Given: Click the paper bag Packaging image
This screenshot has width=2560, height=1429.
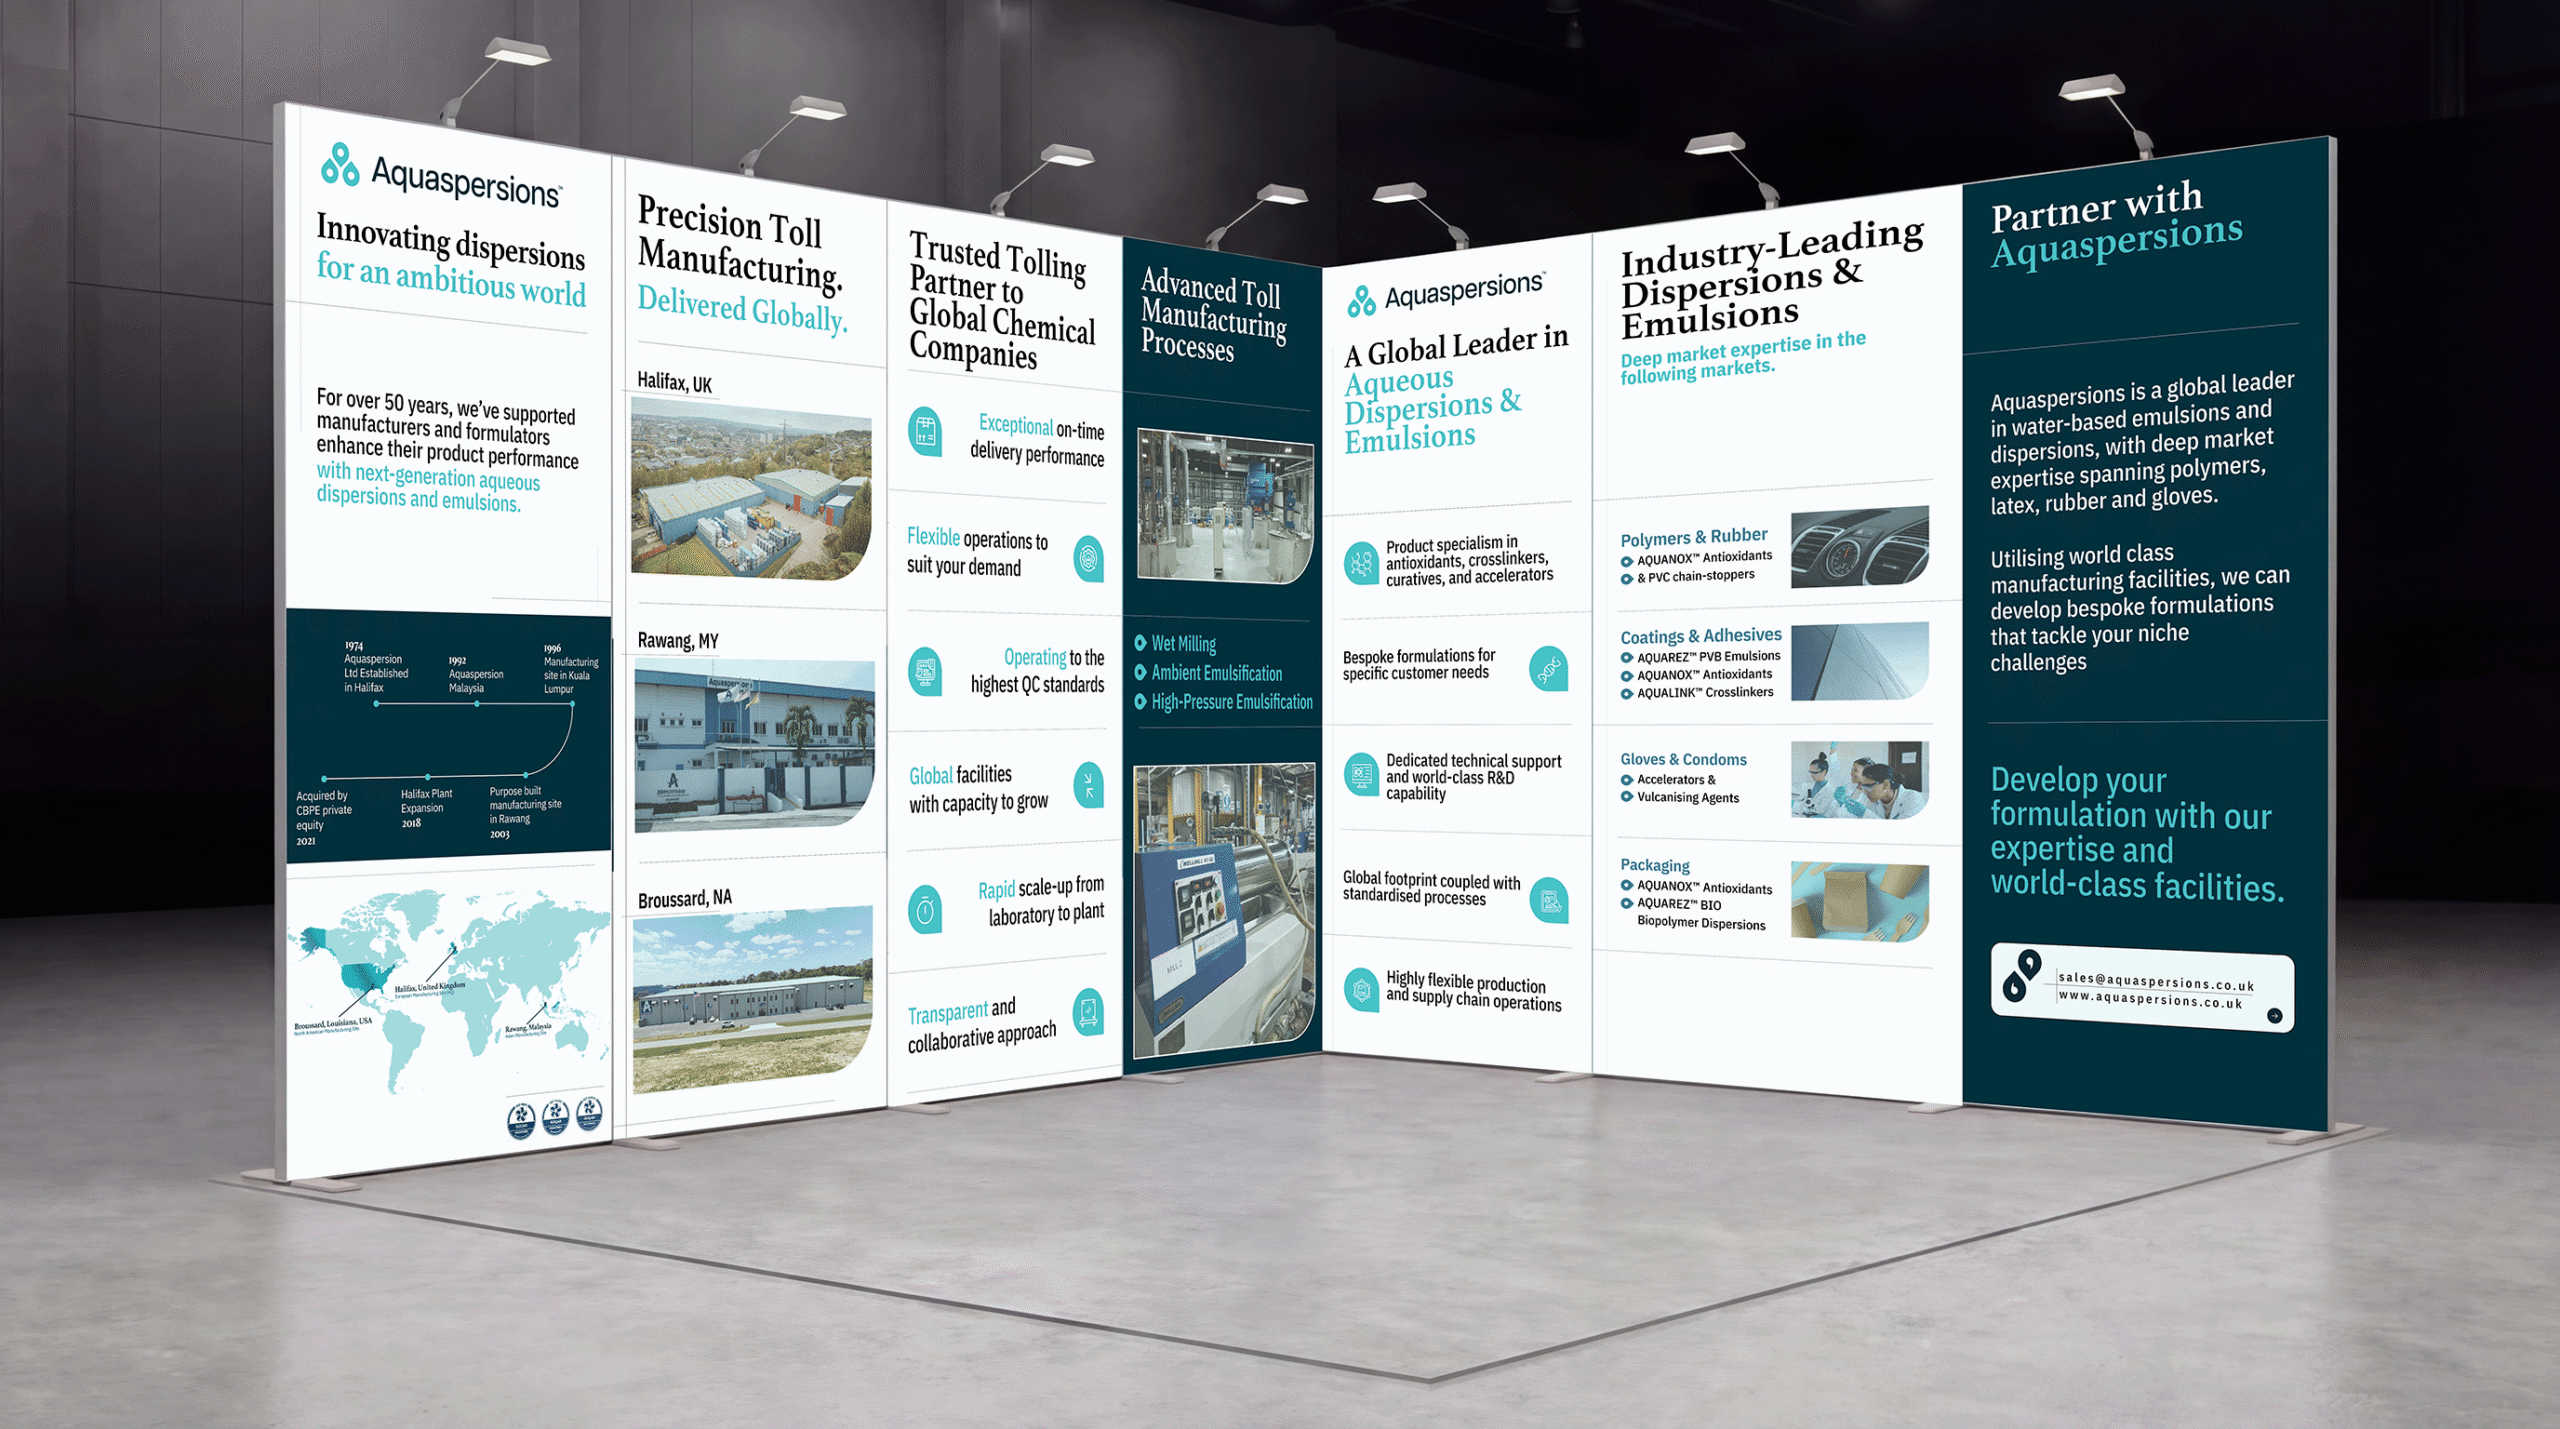Looking at the screenshot, I should click(x=1860, y=901).
